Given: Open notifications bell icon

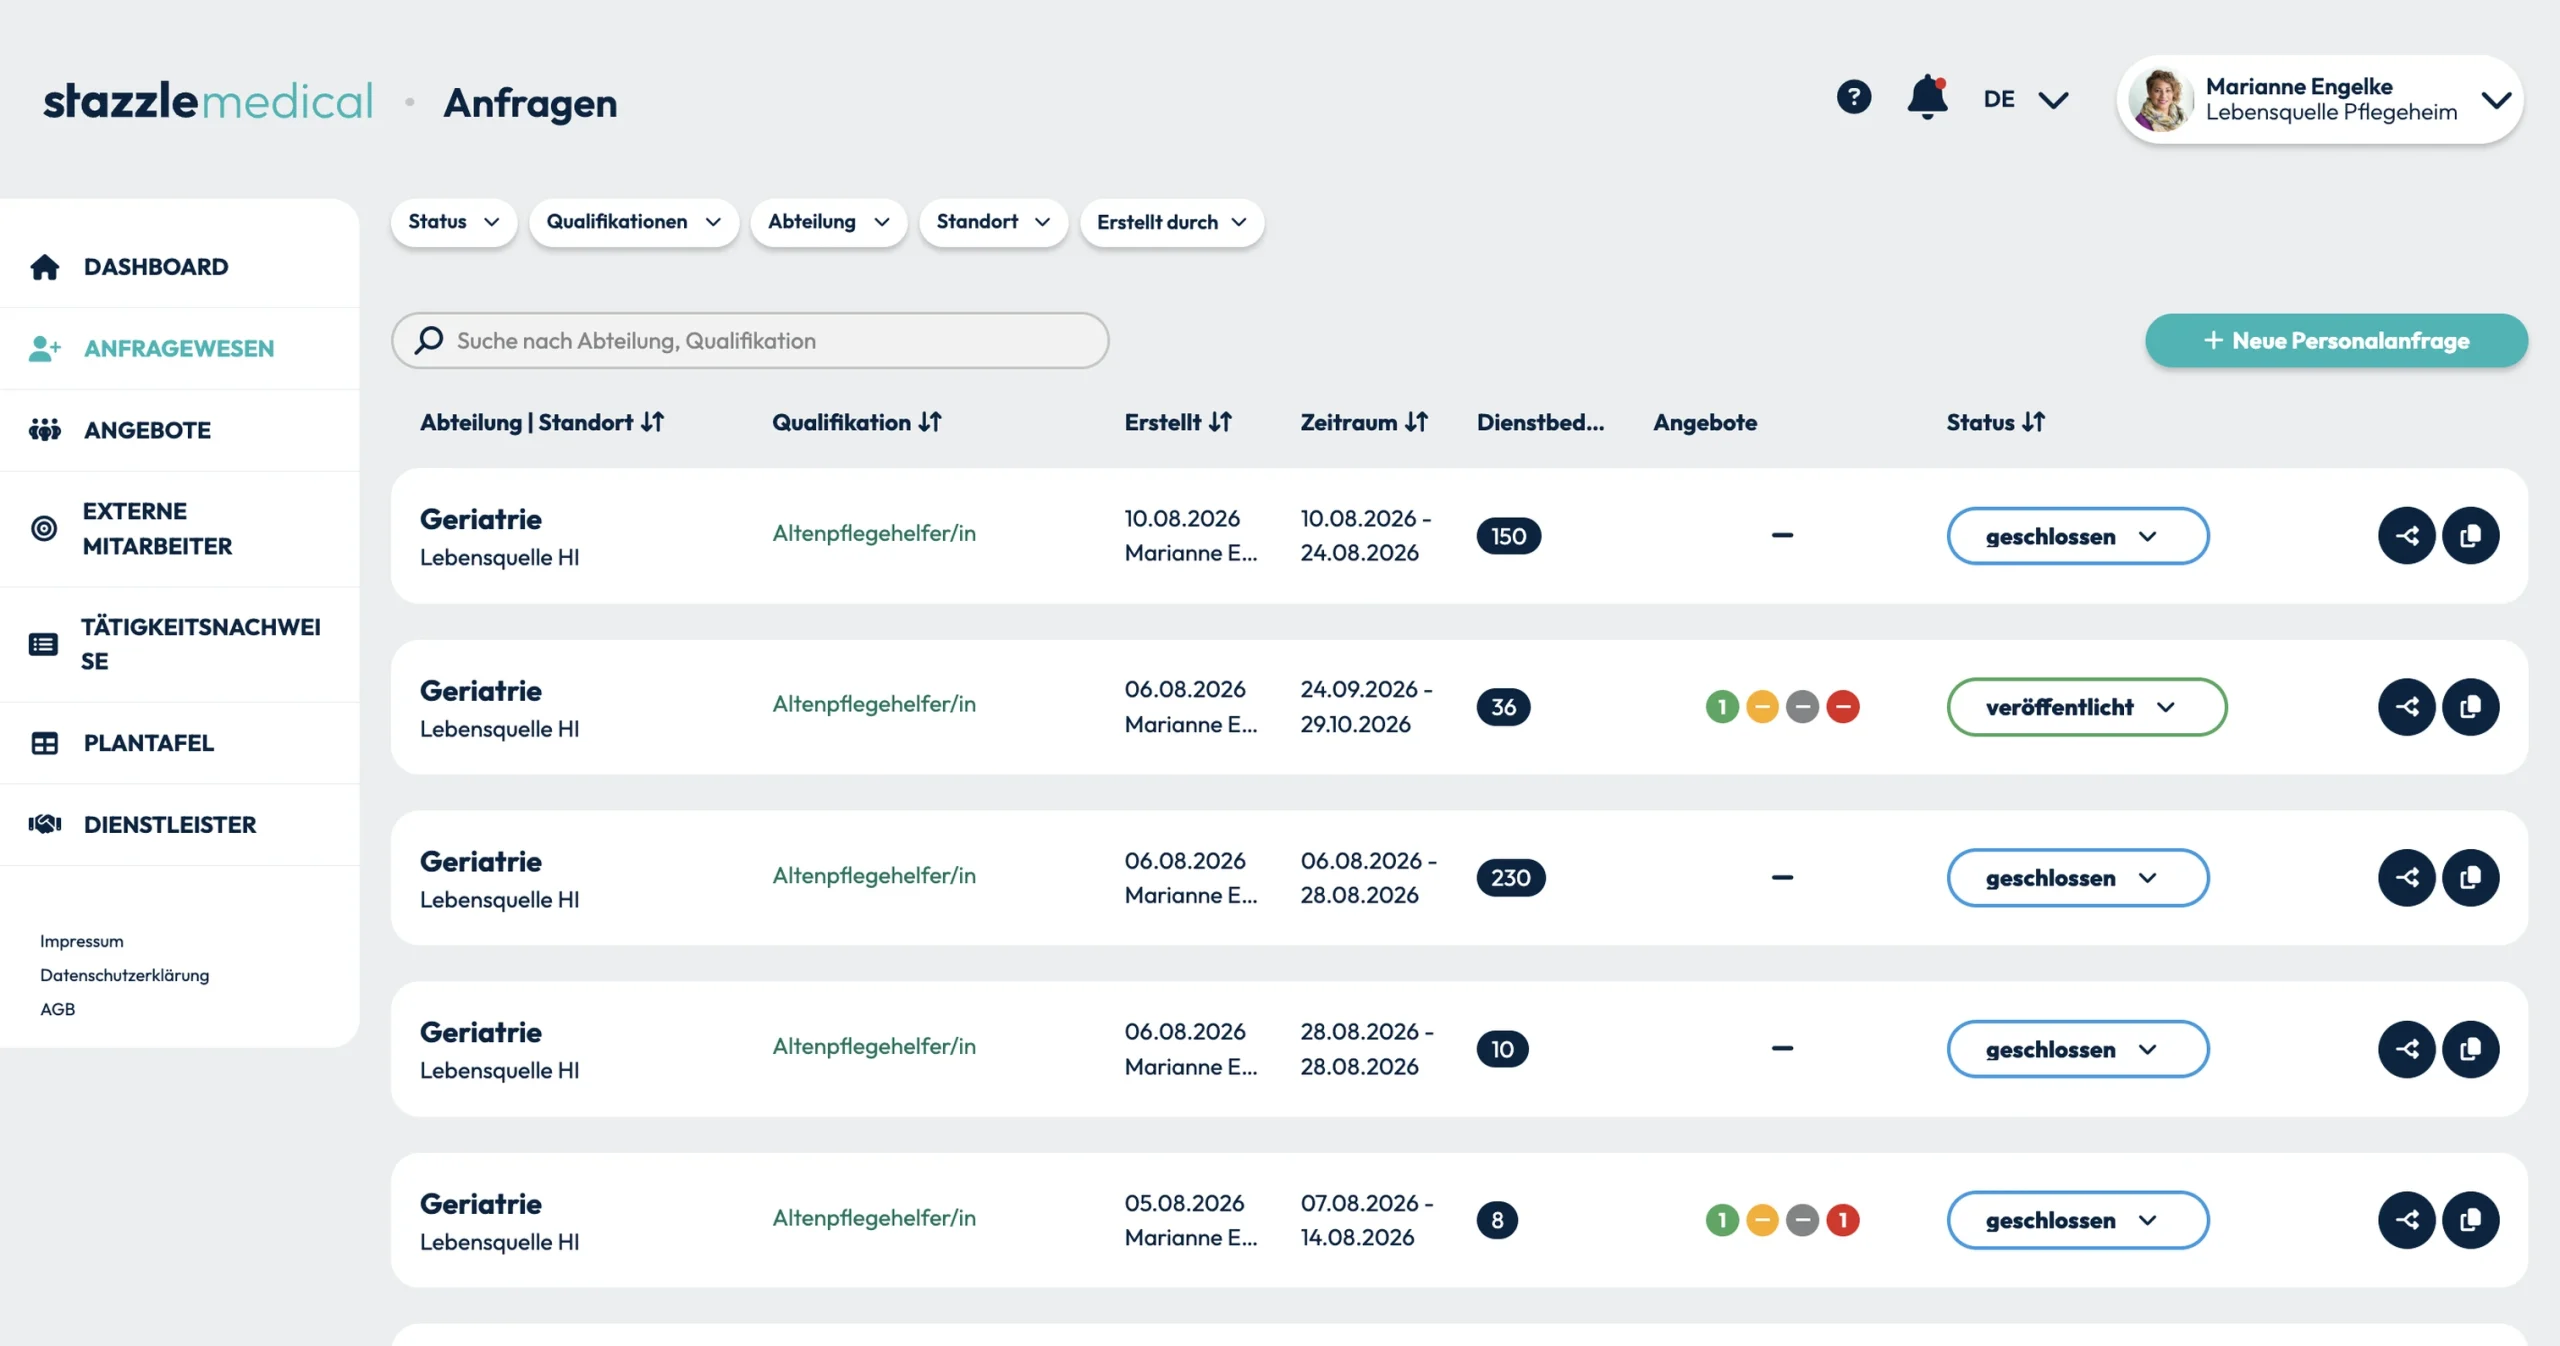Looking at the screenshot, I should click(1927, 97).
